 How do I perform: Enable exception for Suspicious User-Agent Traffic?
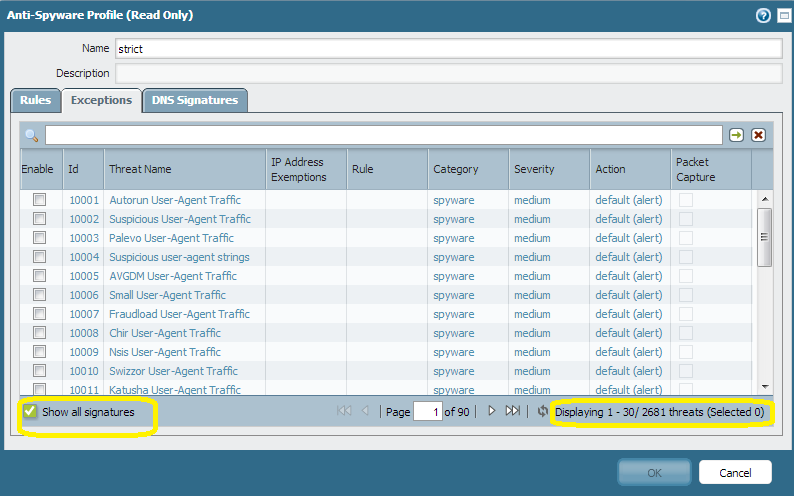[x=39, y=219]
